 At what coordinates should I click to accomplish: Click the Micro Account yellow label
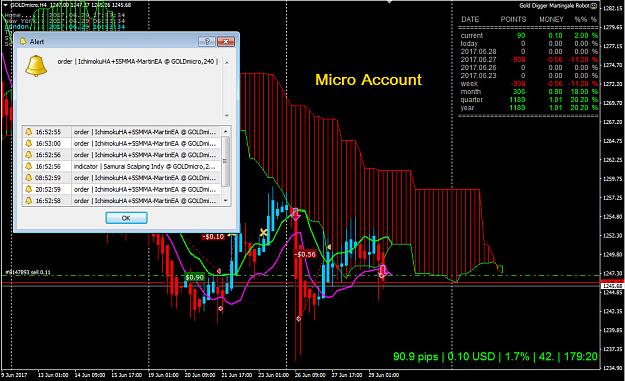368,80
